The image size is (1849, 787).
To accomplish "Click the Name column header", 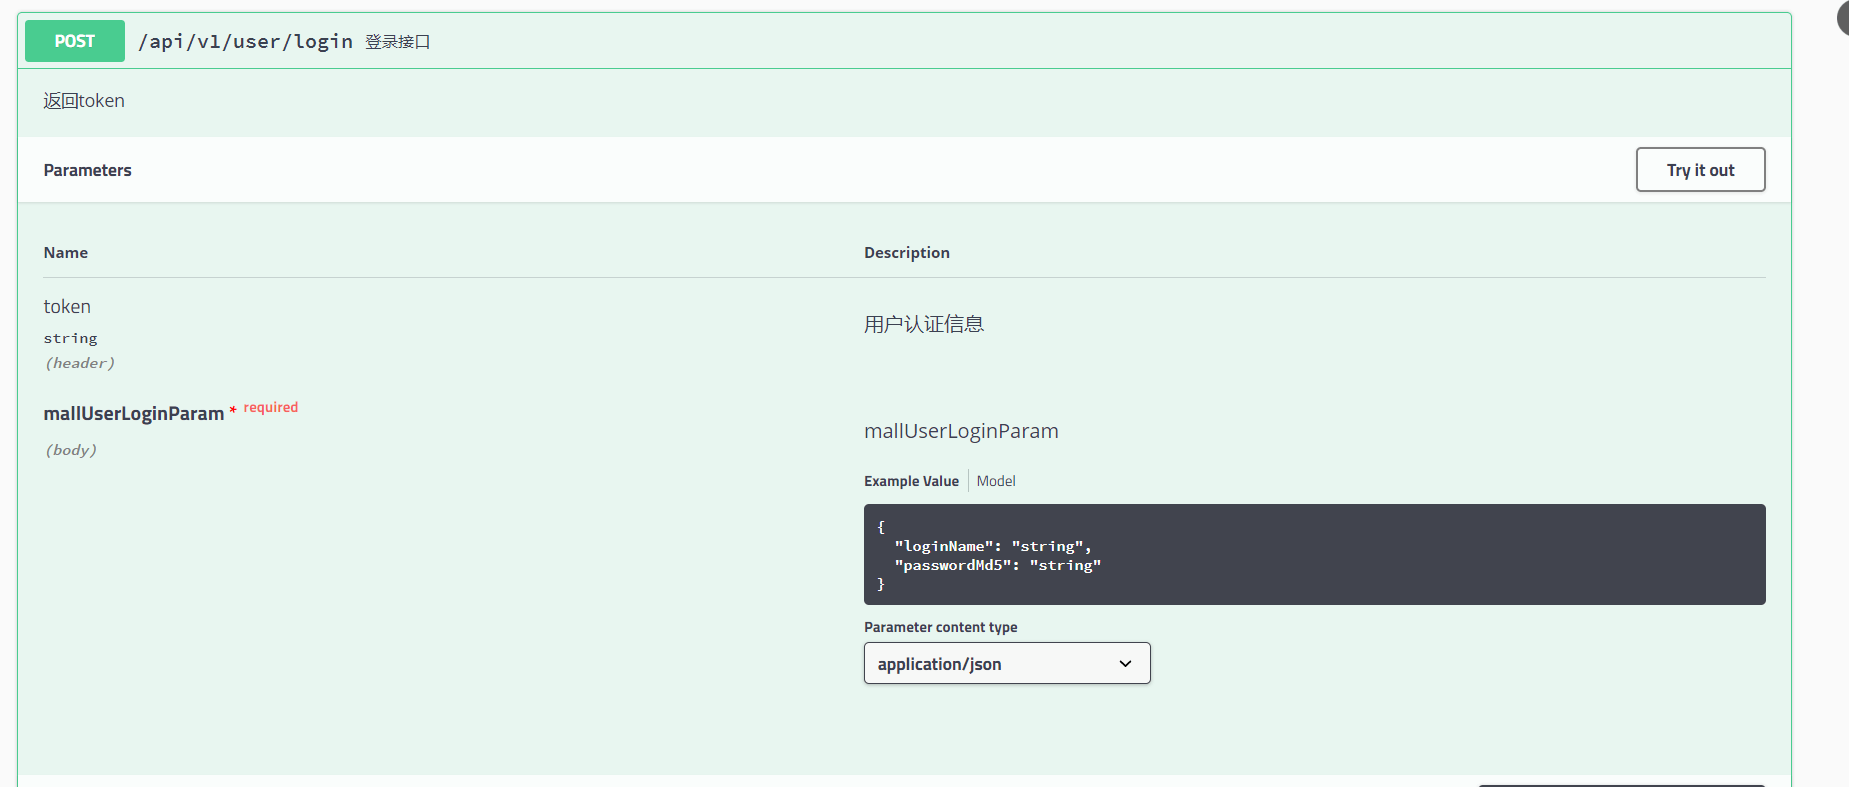I will (66, 253).
